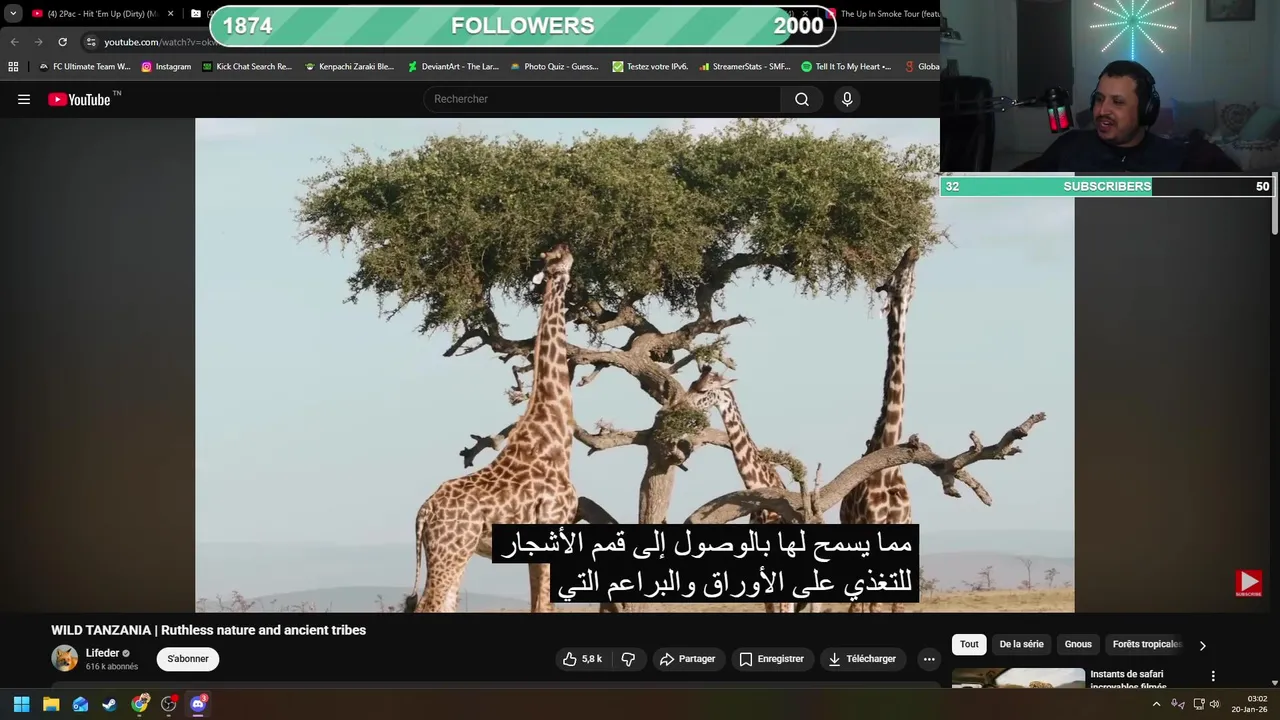The image size is (1280, 720).
Task: Download video with Télécharger button
Action: point(862,659)
